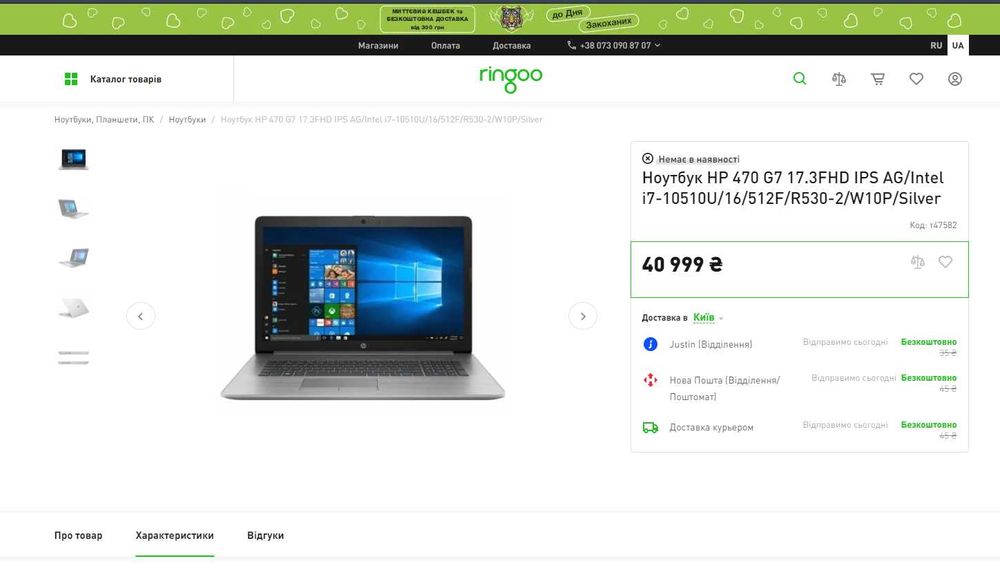Open the Про товар tab
This screenshot has height=584, width=1000.
[x=78, y=536]
